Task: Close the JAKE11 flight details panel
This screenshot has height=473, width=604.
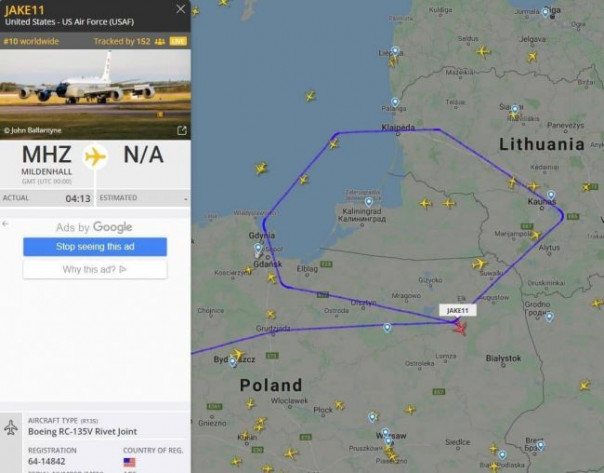Action: 180,9
